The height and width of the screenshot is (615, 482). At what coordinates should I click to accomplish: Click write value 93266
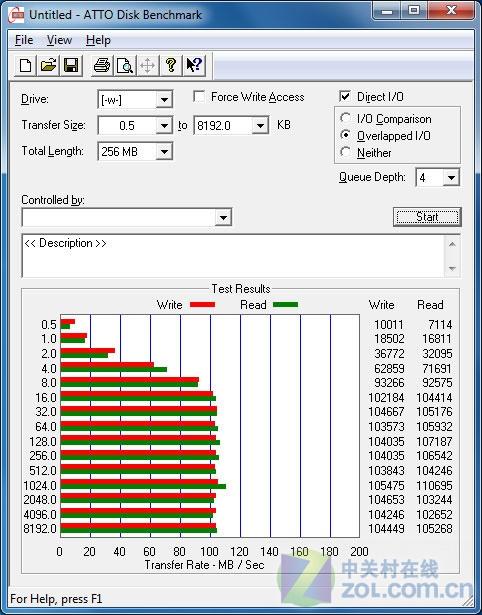click(x=389, y=382)
